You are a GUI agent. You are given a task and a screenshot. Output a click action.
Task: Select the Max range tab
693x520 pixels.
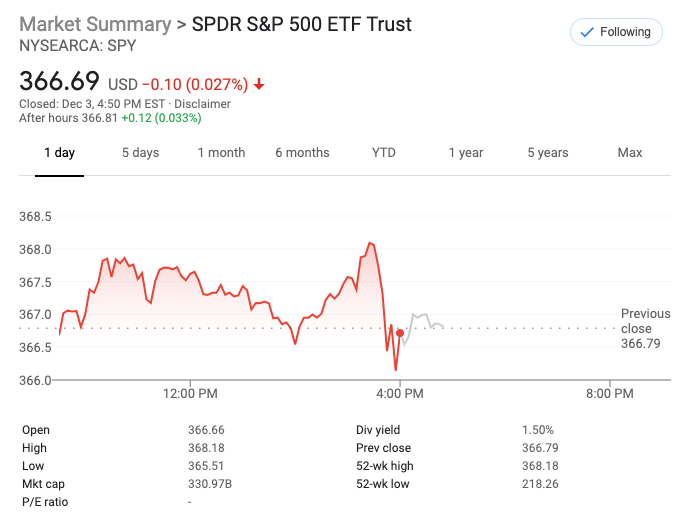click(630, 153)
